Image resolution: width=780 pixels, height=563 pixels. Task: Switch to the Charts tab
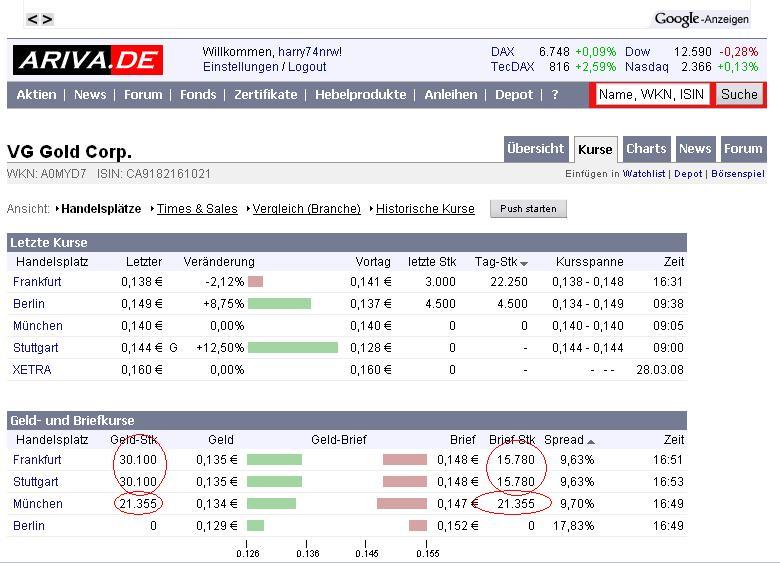(x=646, y=149)
